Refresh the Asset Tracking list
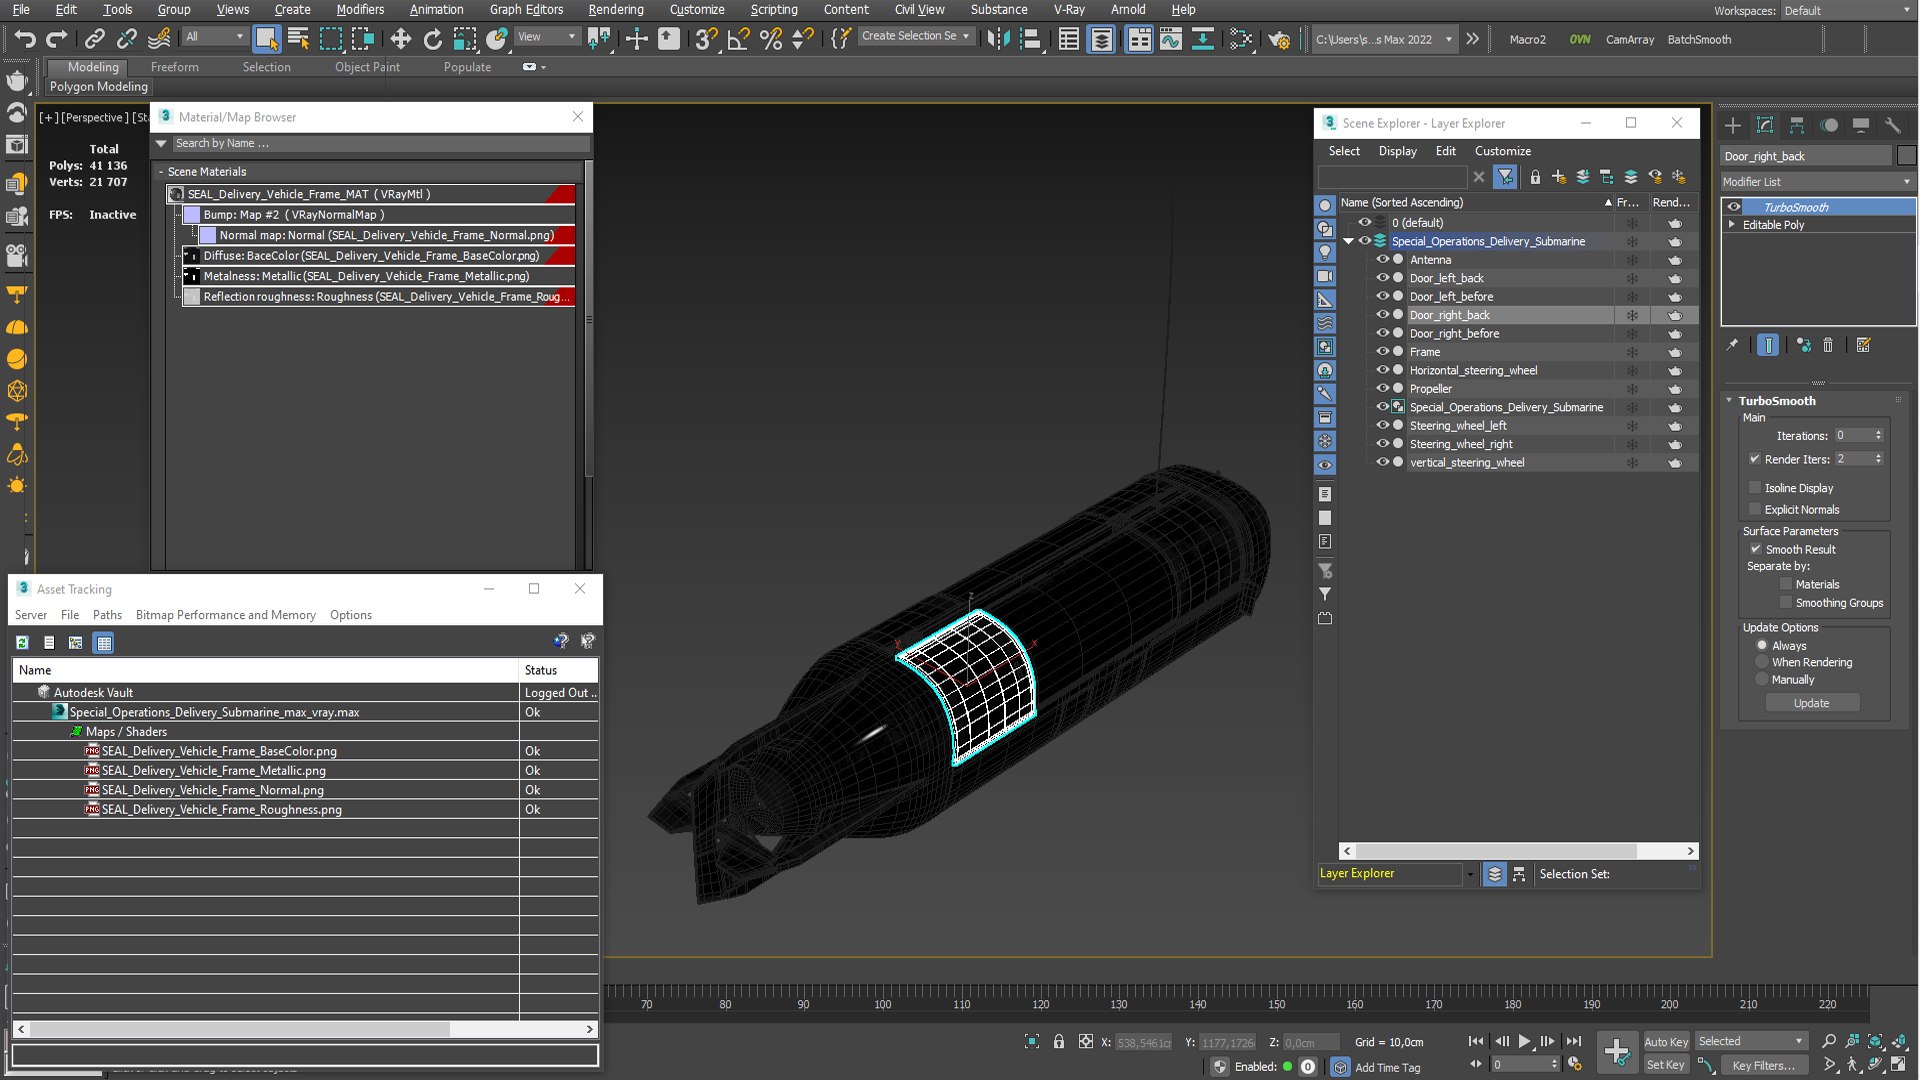 tap(22, 643)
